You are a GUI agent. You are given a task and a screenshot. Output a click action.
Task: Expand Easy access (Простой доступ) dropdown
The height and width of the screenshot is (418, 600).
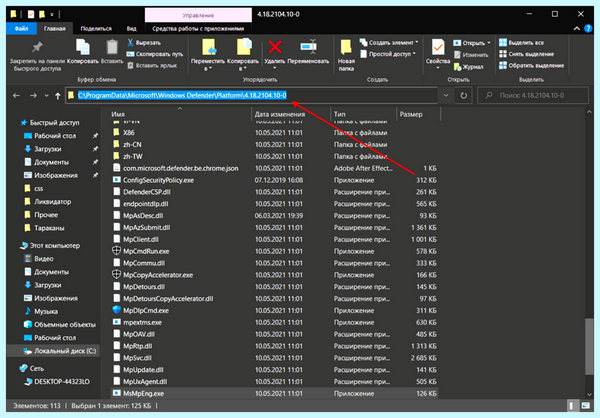(x=388, y=54)
